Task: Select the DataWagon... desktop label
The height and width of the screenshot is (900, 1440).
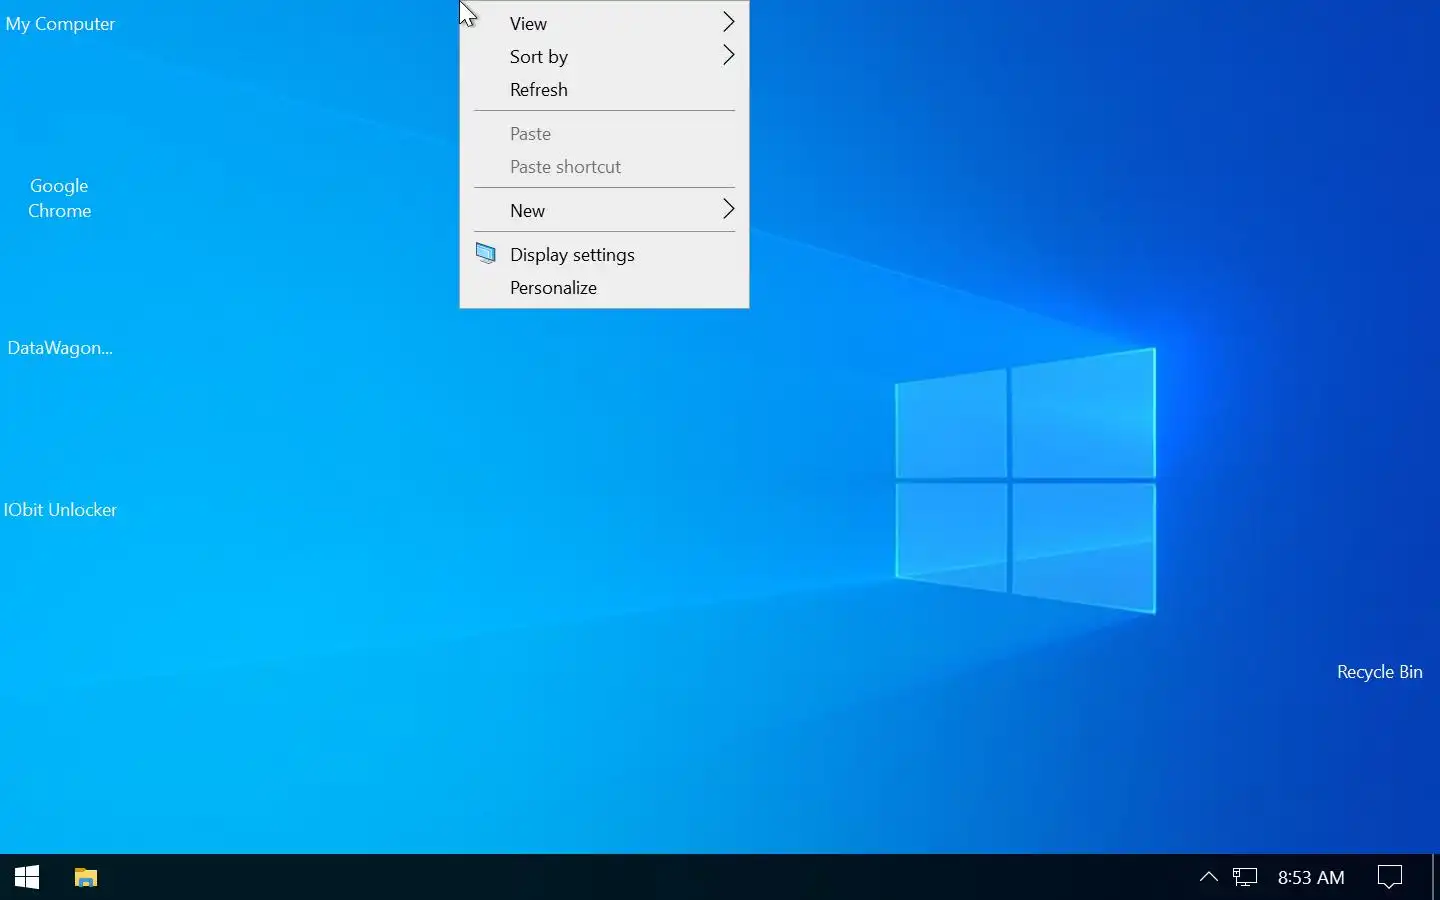Action: 60,348
